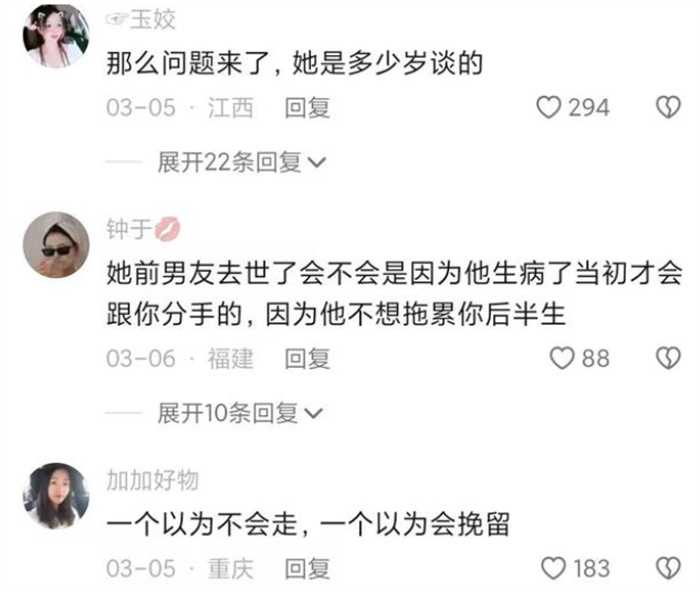Like the 钟于 comment with 88 likes
Screen dimensions: 700x592
click(x=562, y=359)
